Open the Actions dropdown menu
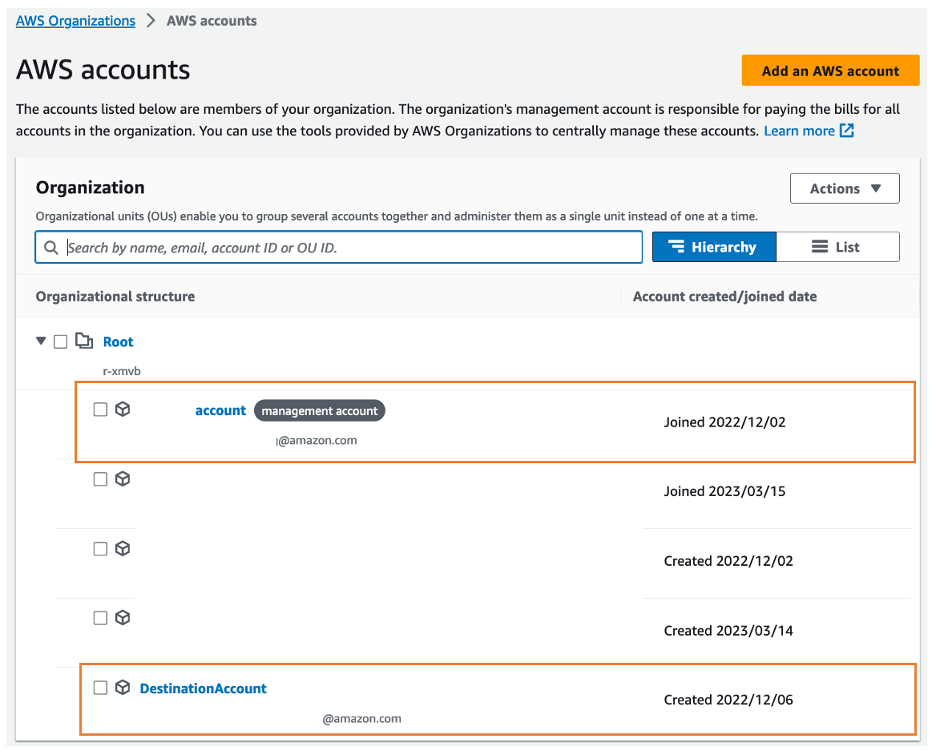 tap(844, 188)
